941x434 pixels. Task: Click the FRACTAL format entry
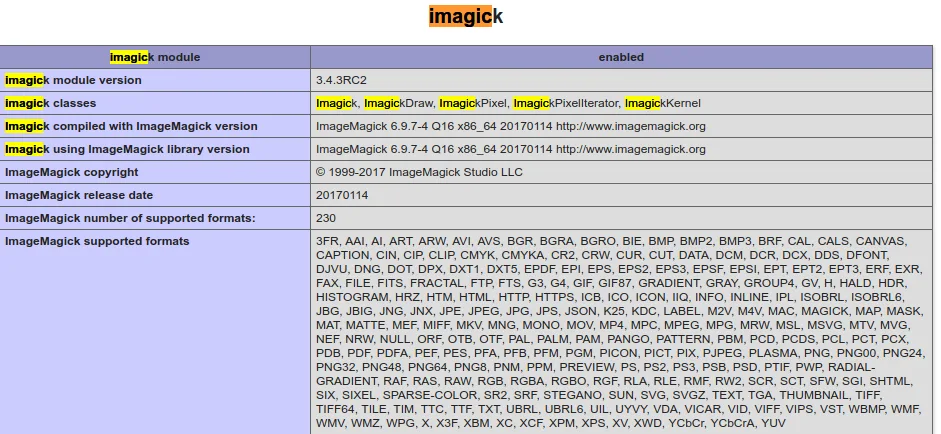[436, 283]
